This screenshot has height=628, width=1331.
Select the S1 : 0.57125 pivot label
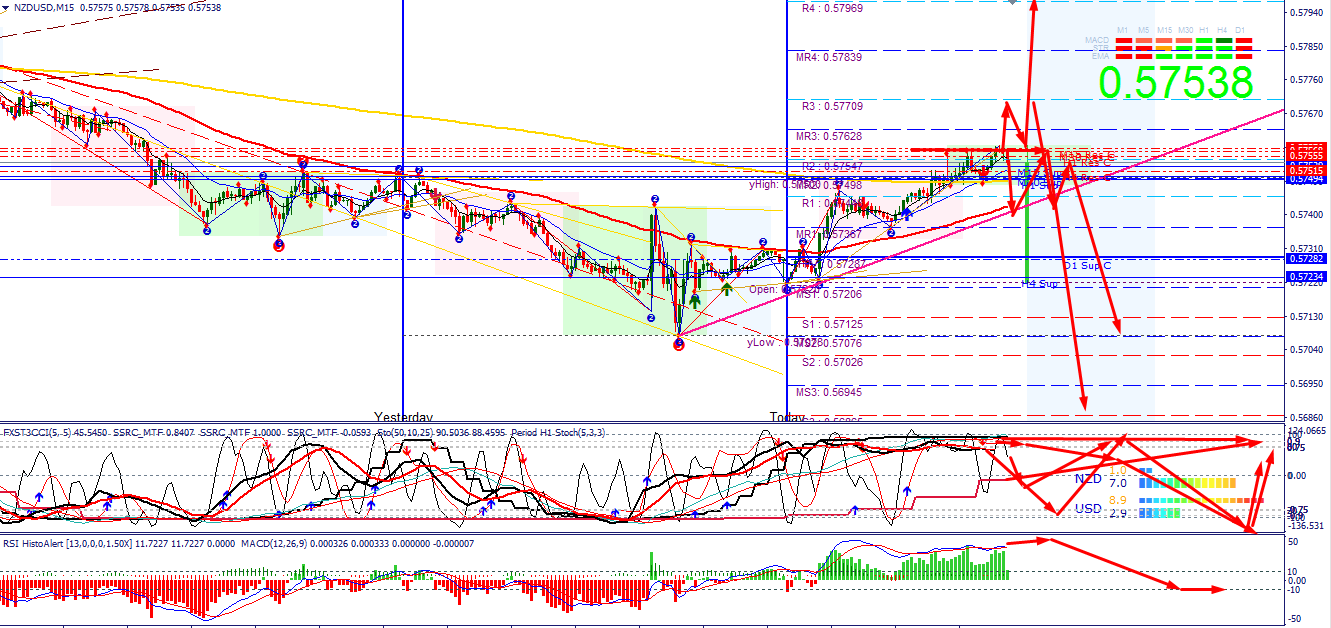tap(832, 325)
